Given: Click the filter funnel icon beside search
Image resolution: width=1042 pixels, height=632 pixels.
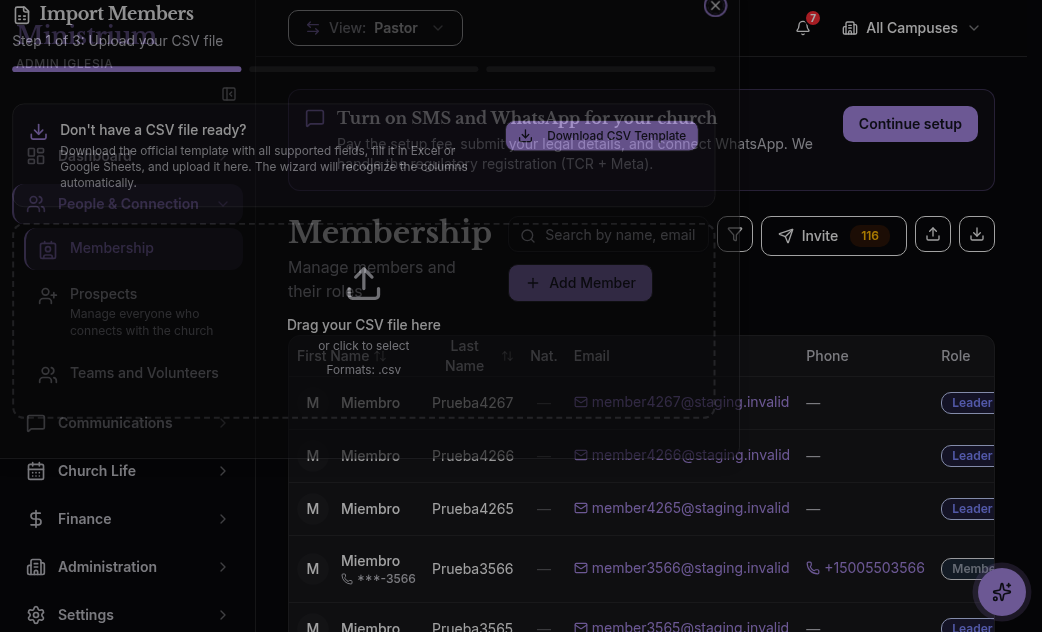Looking at the screenshot, I should 735,234.
